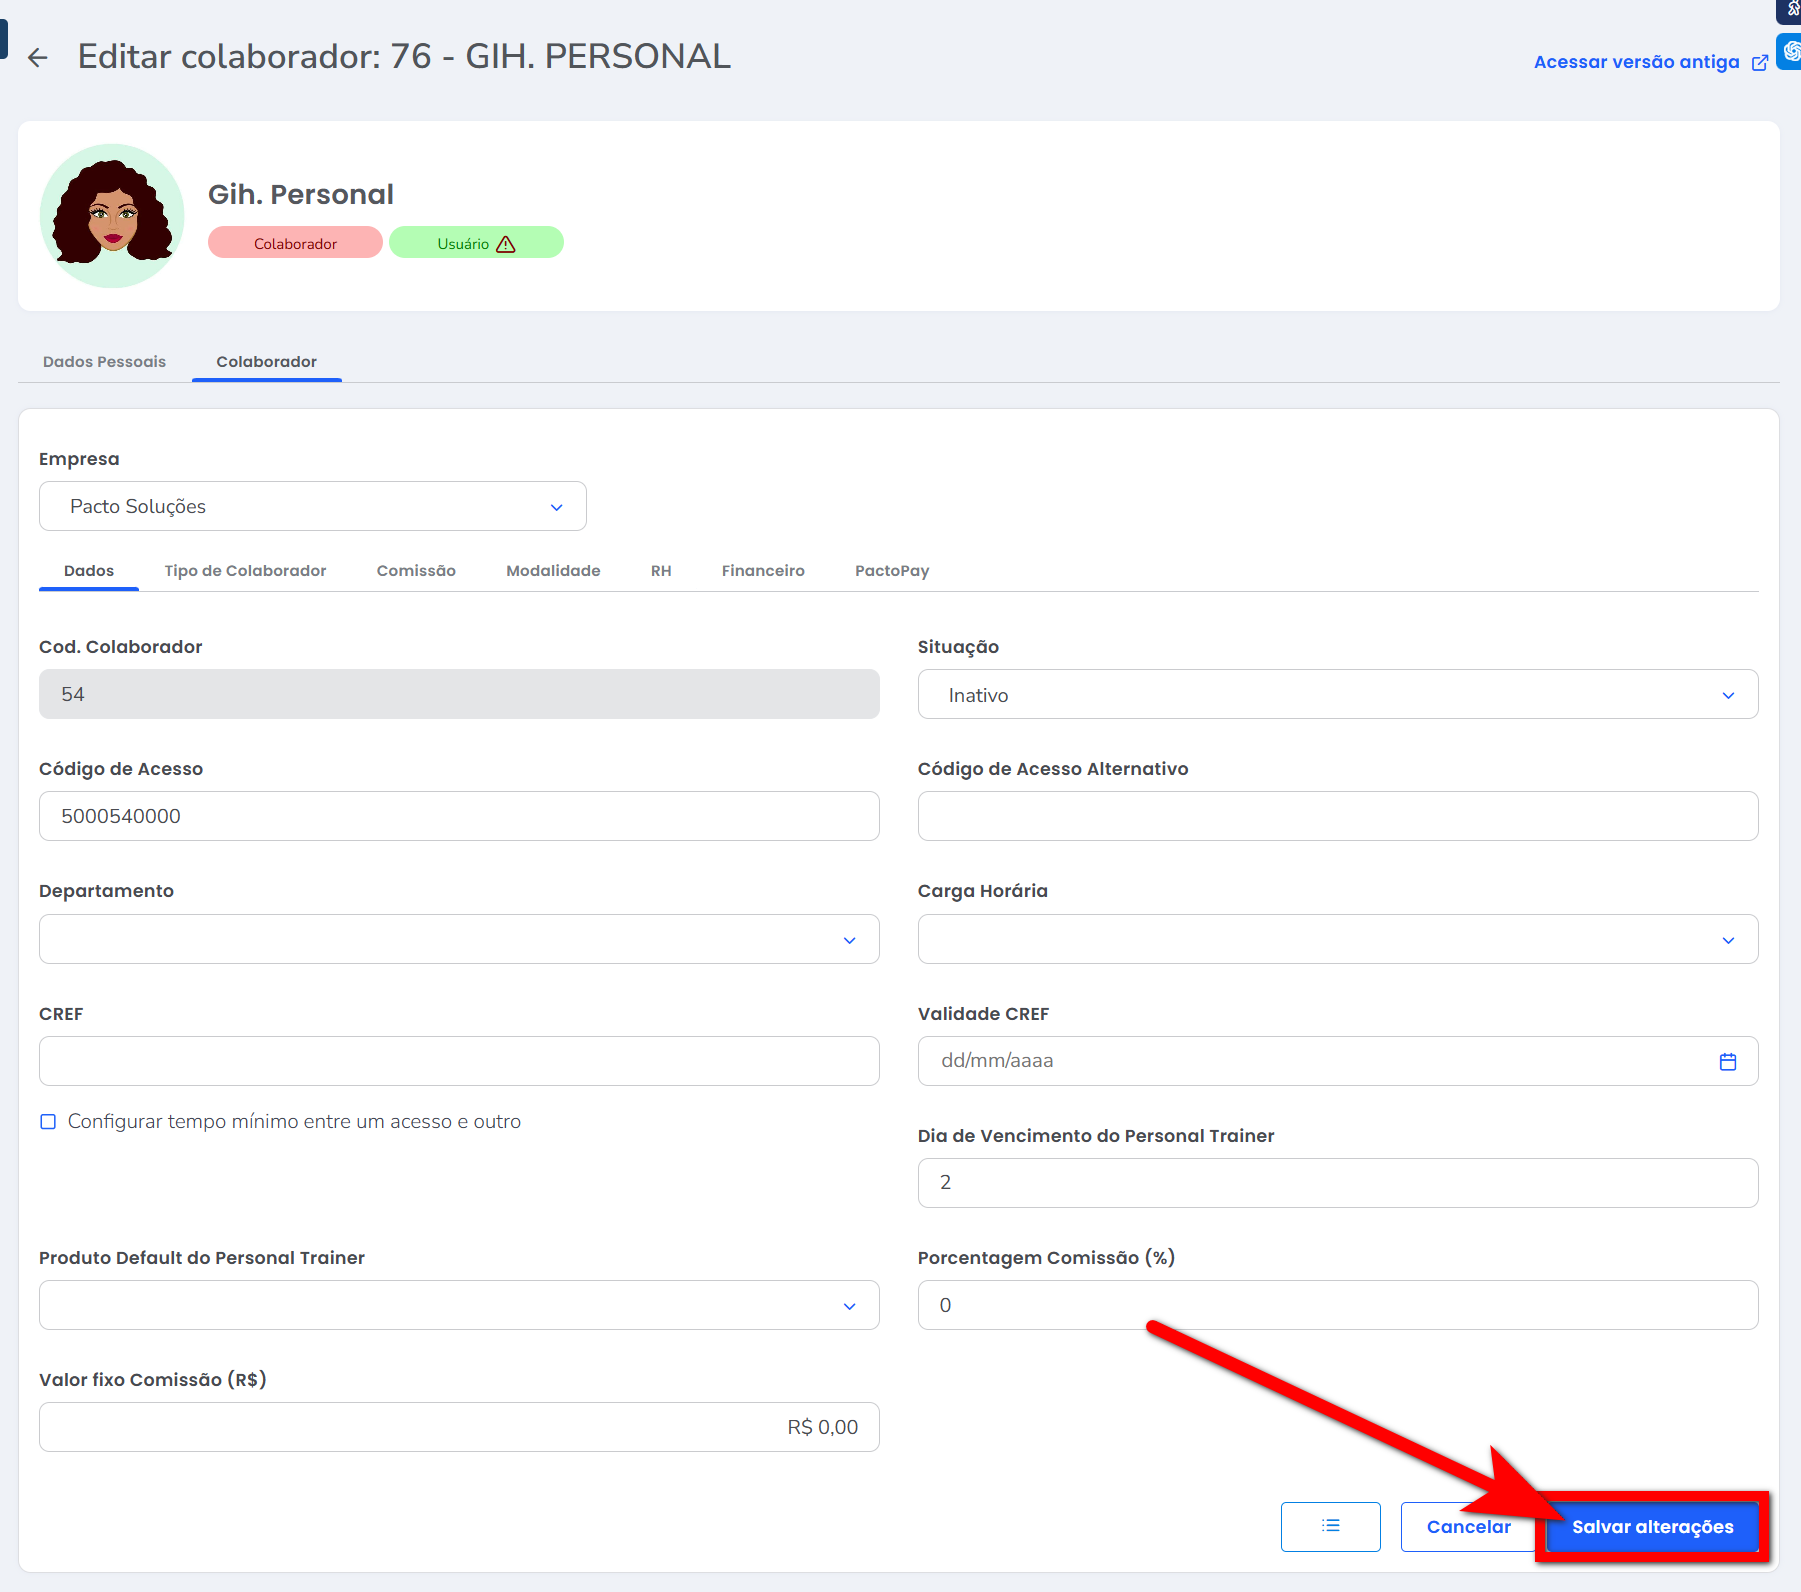Click the back arrow beside Editar colaborador

[x=38, y=58]
